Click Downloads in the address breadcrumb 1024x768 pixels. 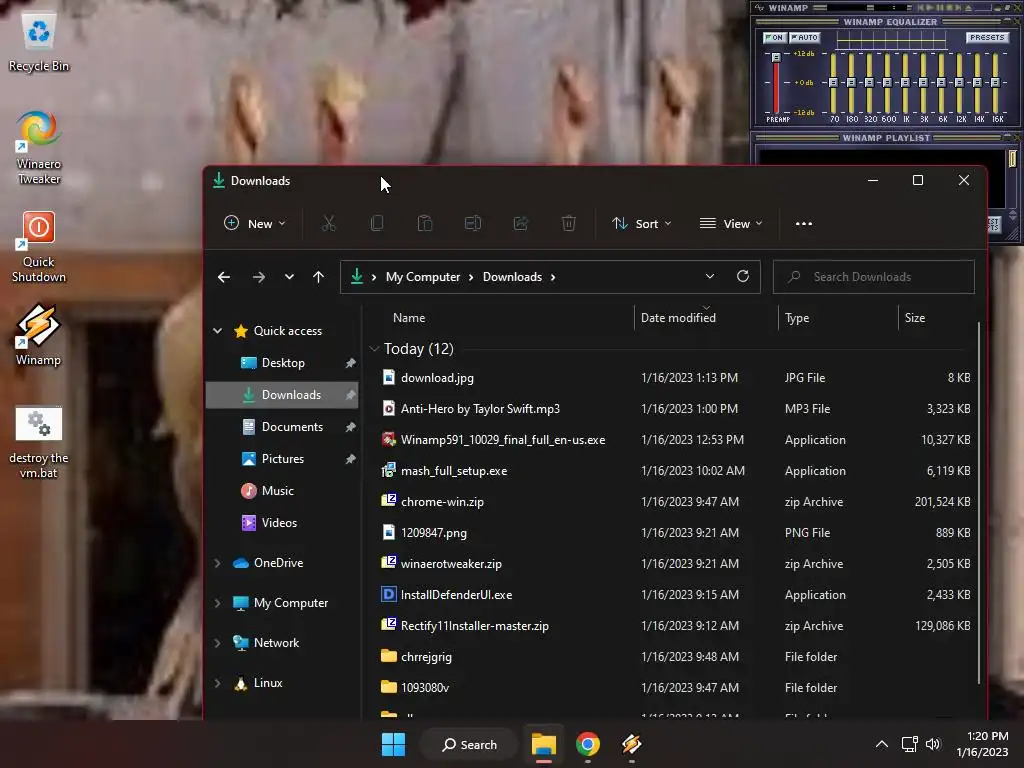point(512,277)
